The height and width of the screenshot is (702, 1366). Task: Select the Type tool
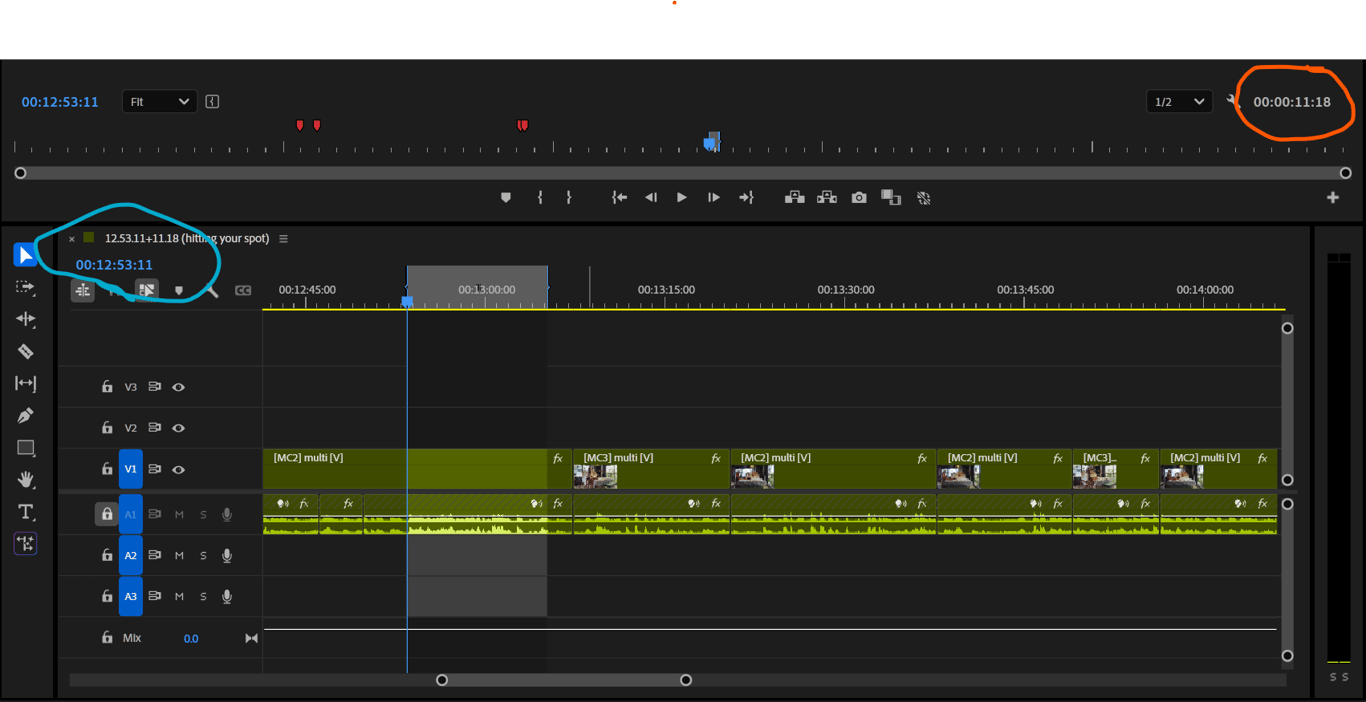[25, 511]
